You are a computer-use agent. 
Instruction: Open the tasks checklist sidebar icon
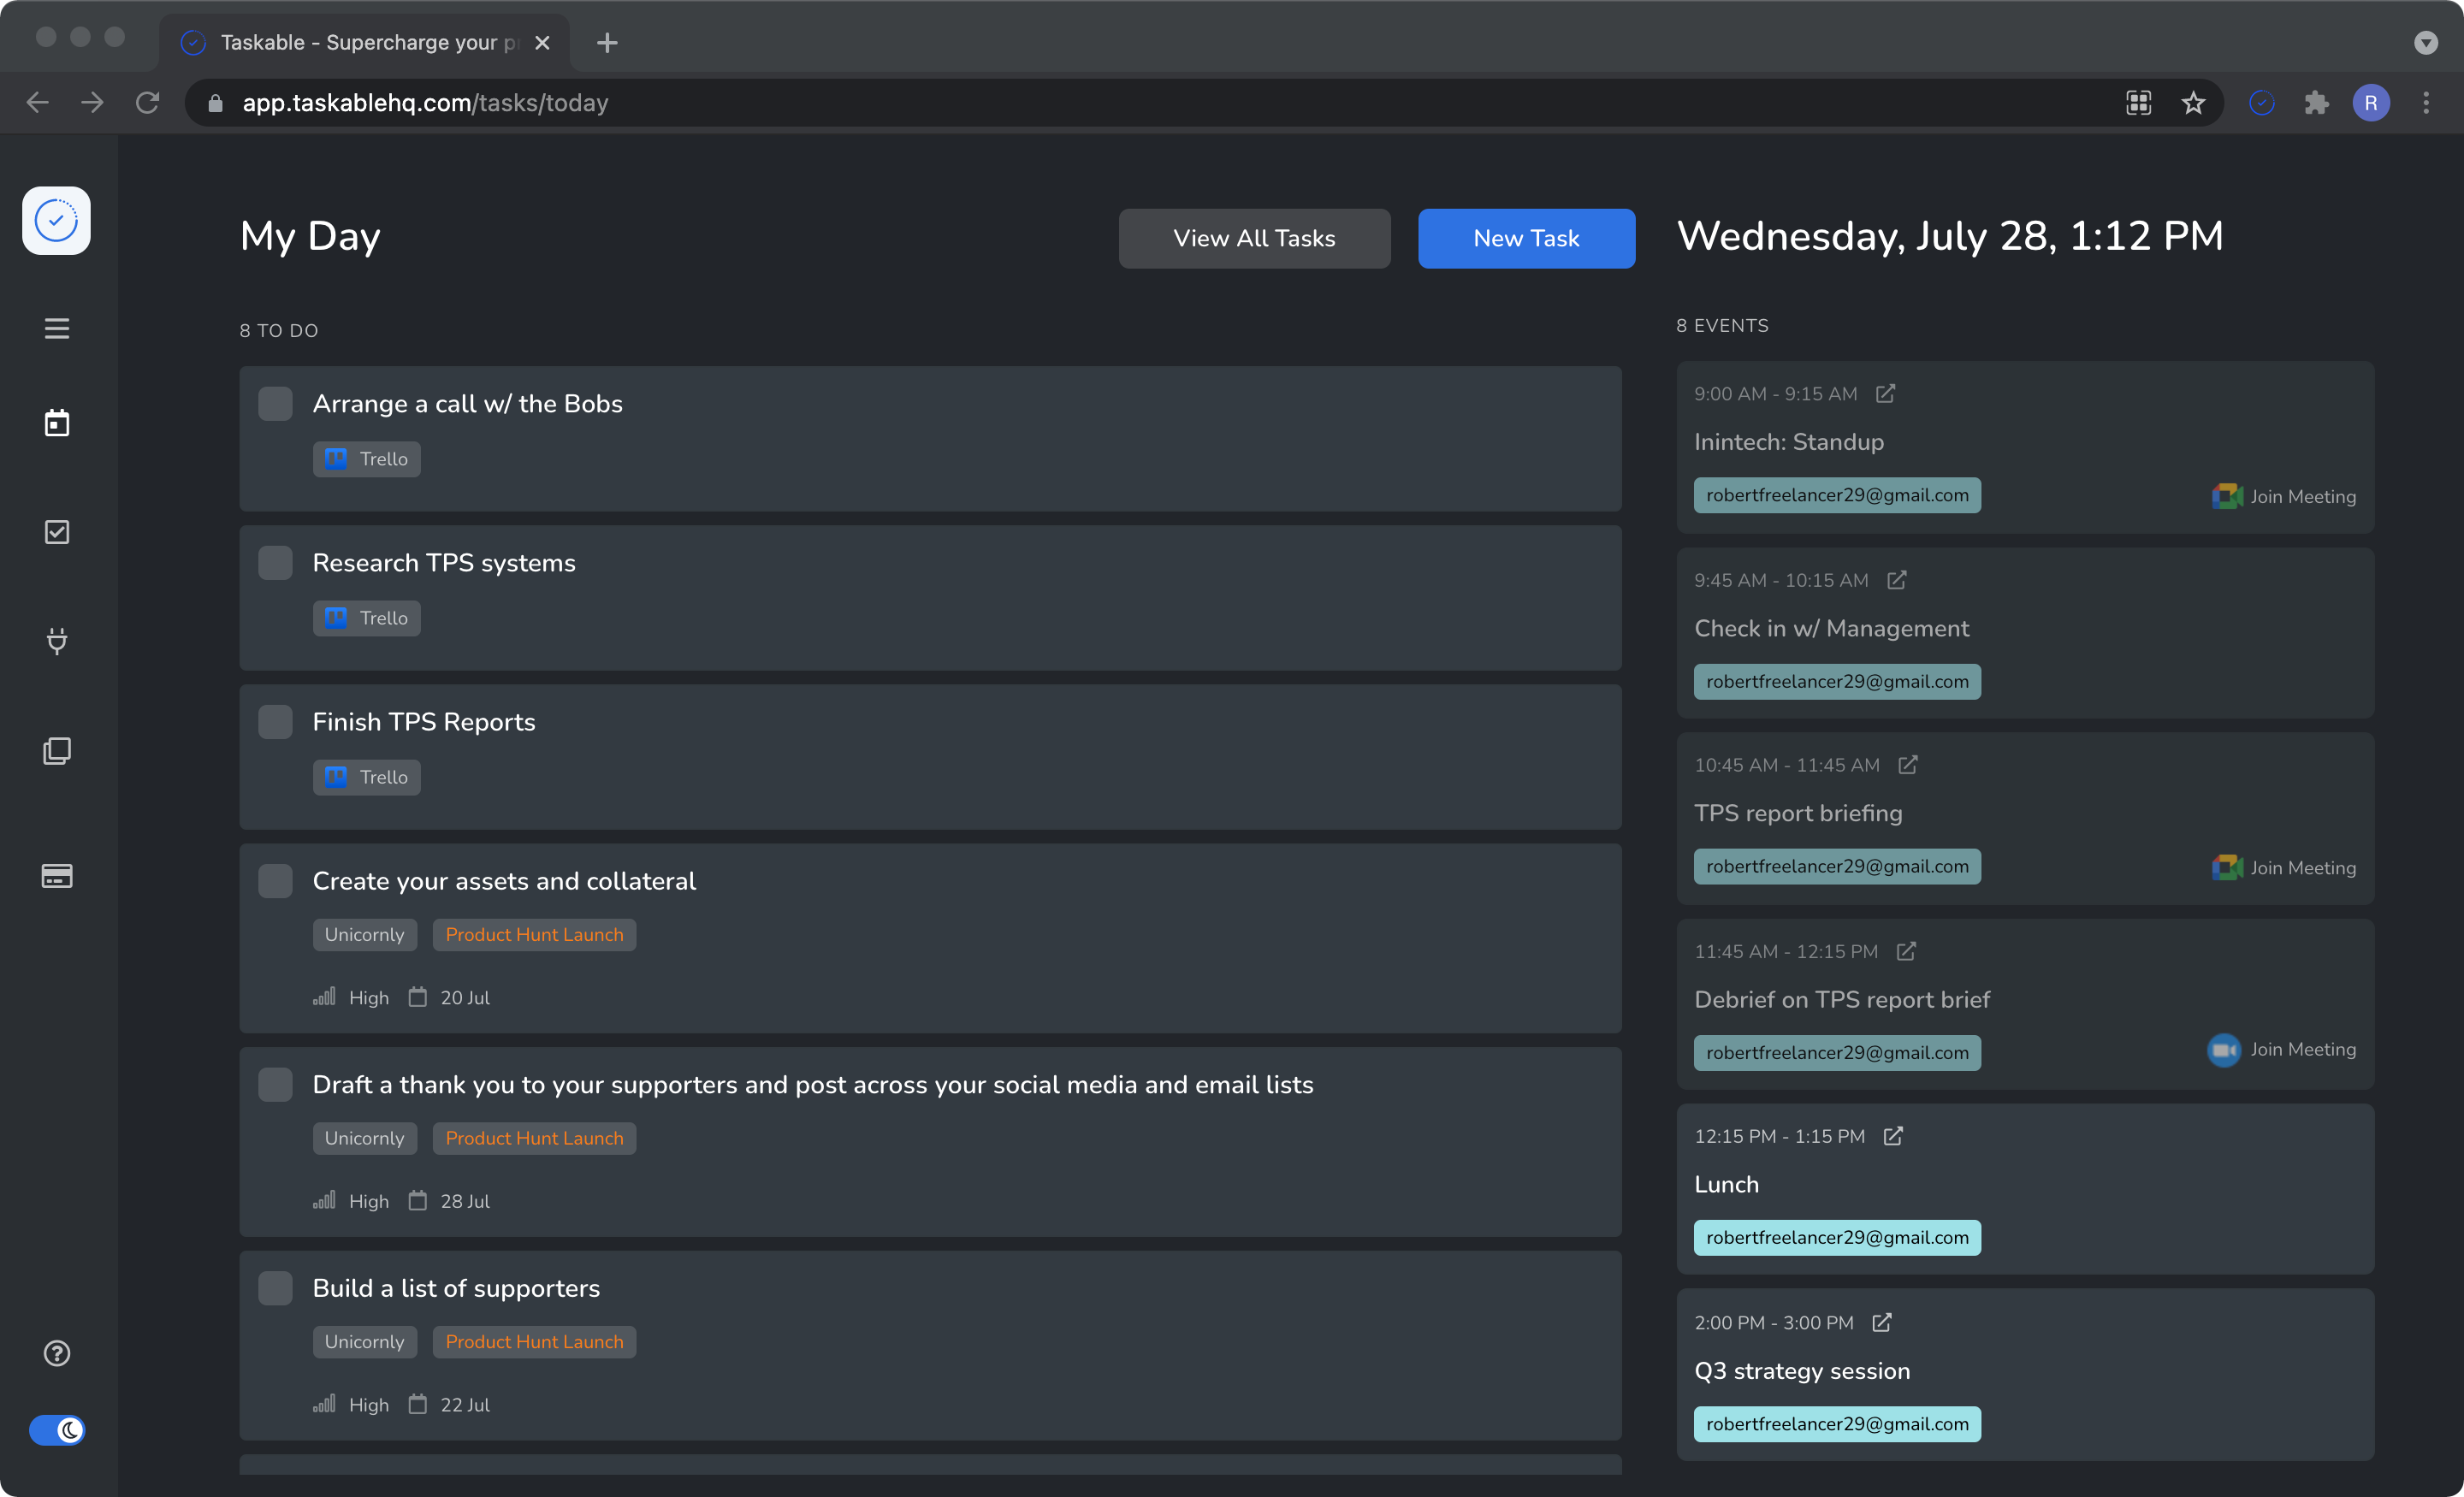point(57,532)
